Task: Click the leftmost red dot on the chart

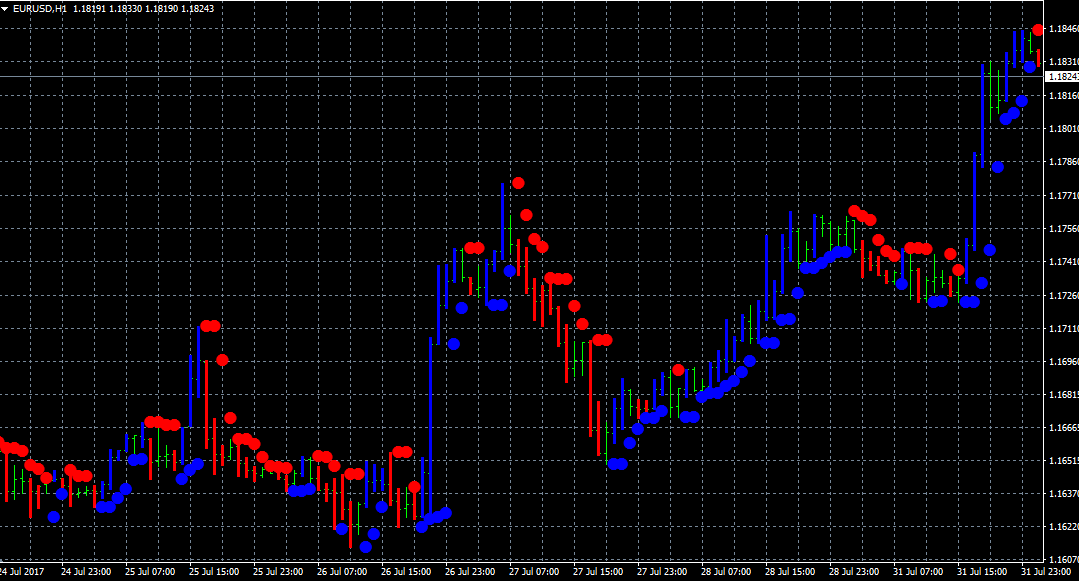Action: 2,444
